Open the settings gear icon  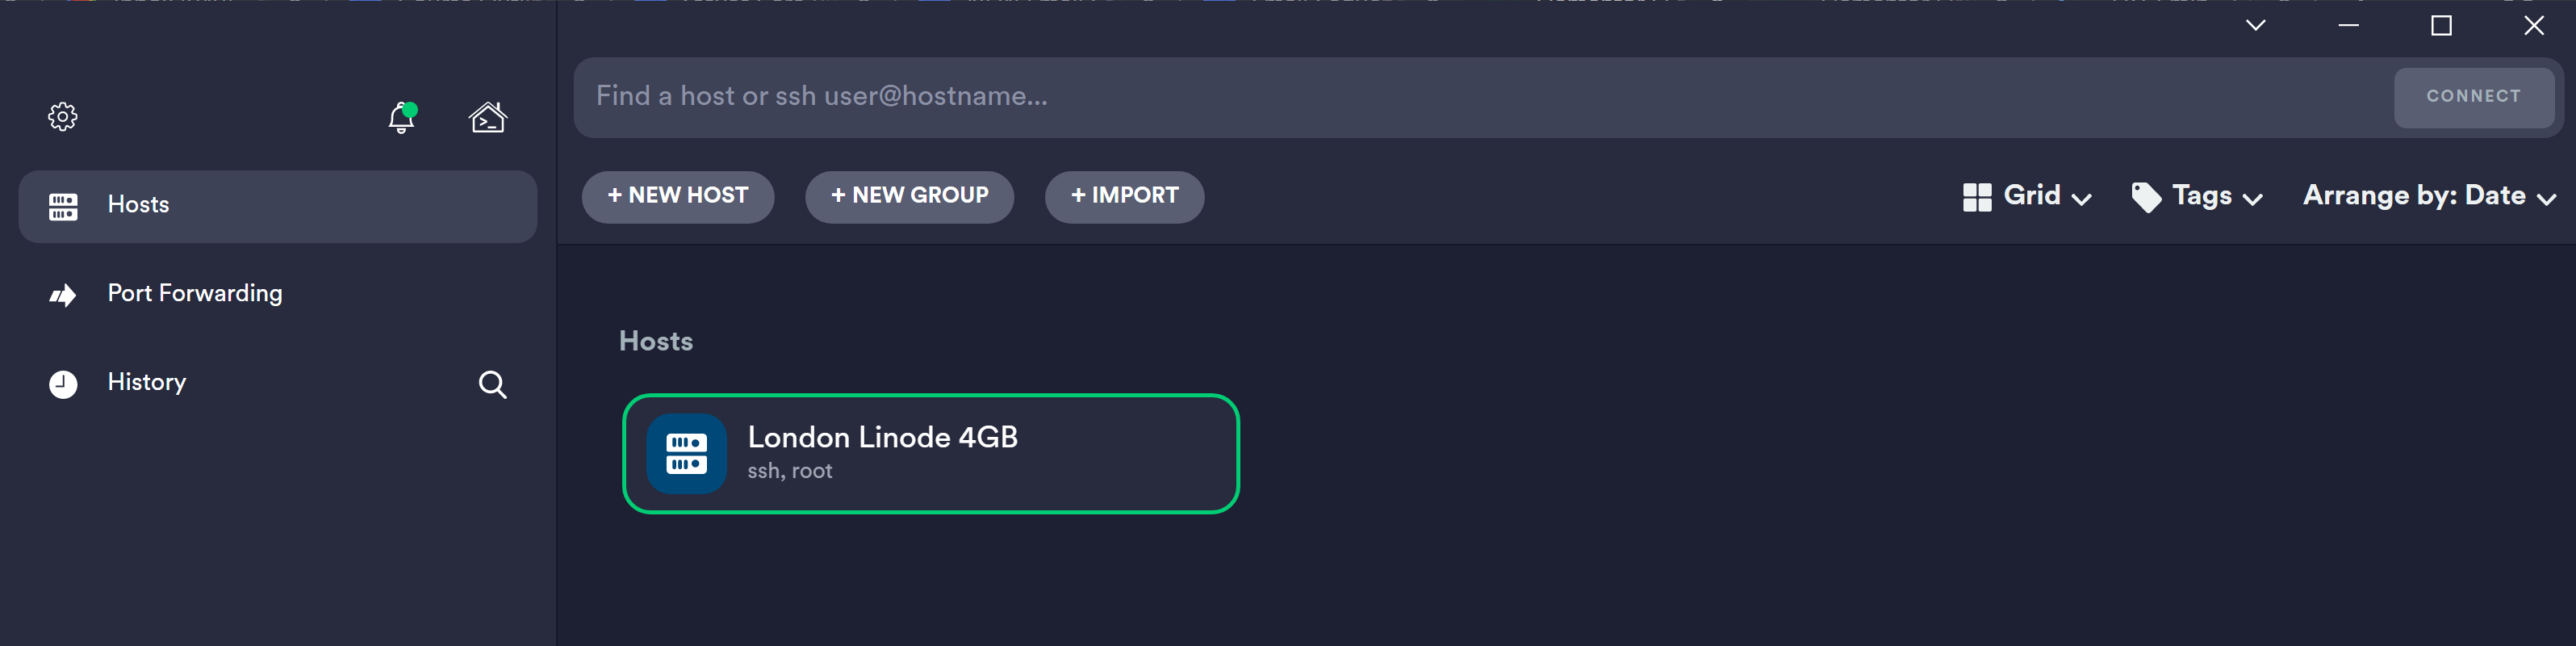click(x=63, y=116)
